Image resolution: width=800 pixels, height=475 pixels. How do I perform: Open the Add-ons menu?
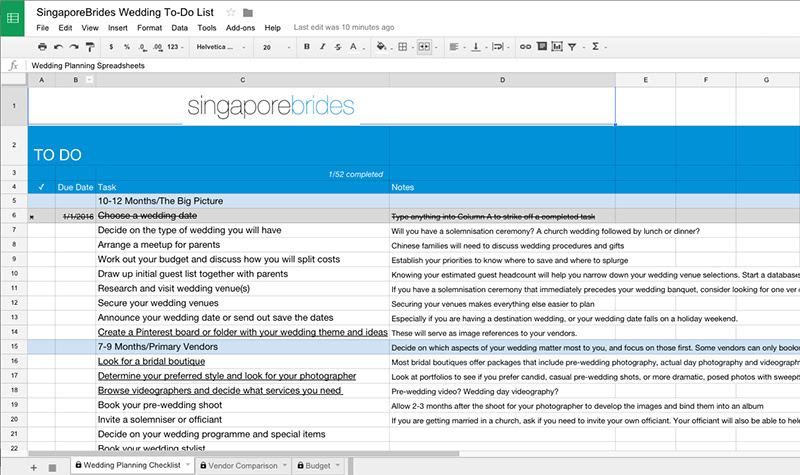point(240,28)
